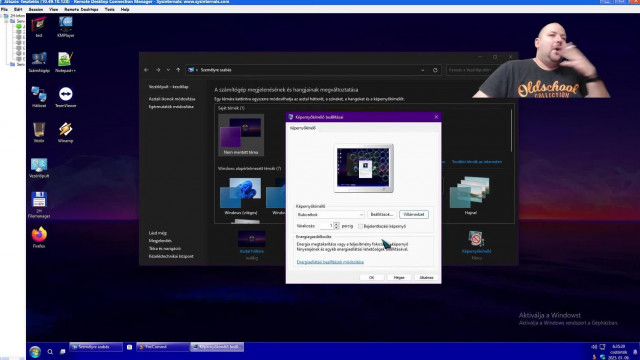Image resolution: width=640 pixels, height=360 pixels.
Task: Open the Egérmutatók módosítása link
Action: (x=171, y=107)
